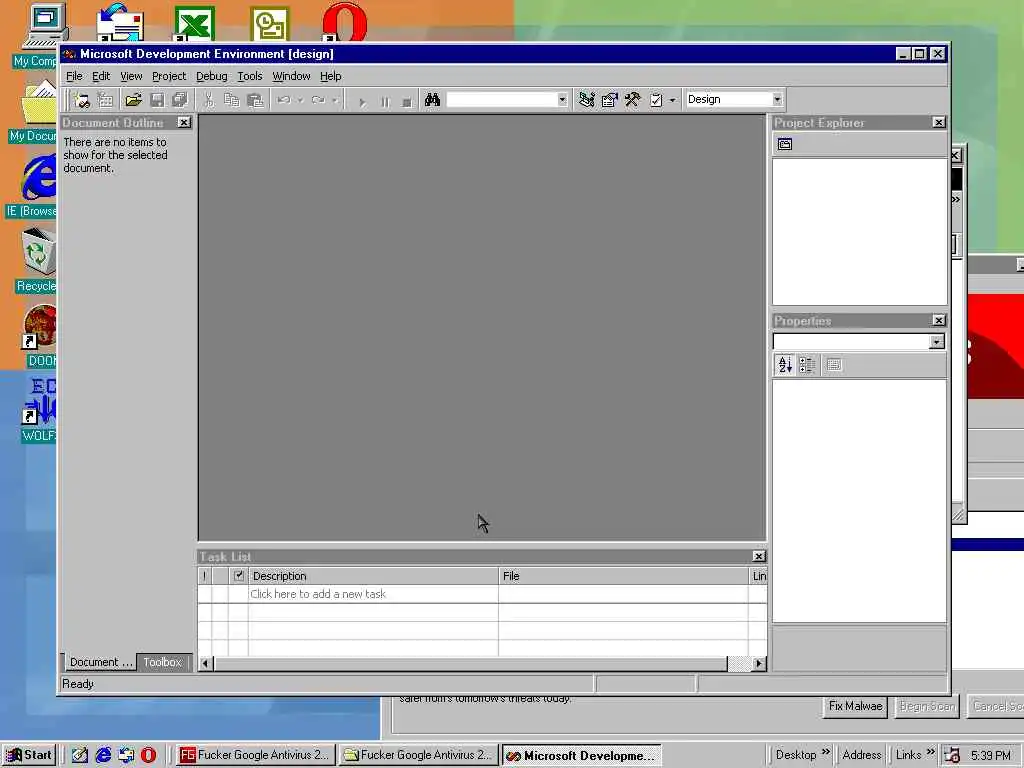Close the Document Outline panel
The height and width of the screenshot is (768, 1024).
pyautogui.click(x=184, y=123)
